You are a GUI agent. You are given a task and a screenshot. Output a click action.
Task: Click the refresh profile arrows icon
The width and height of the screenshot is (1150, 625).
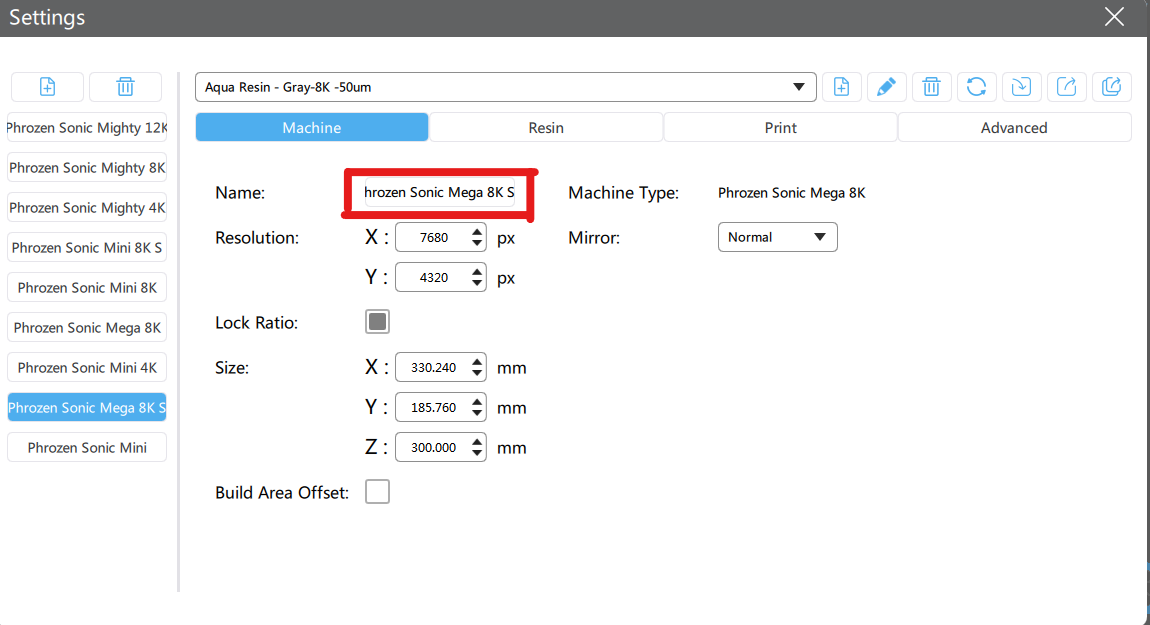point(976,87)
